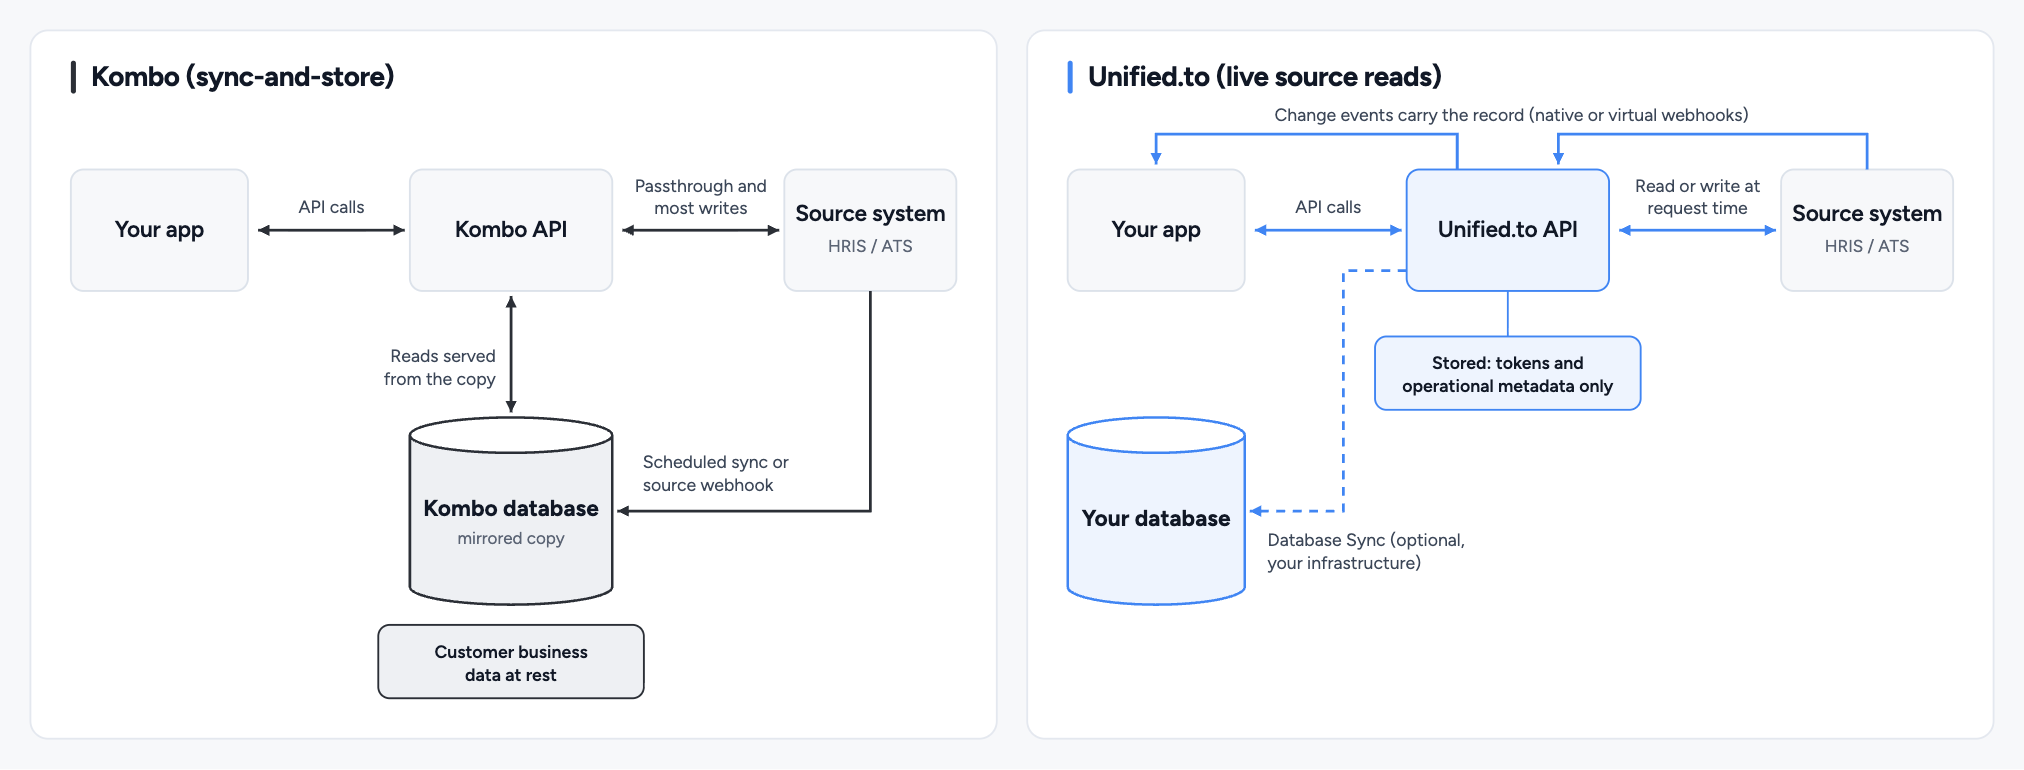This screenshot has height=770, width=2024.
Task: Select the "Unified.to API" box
Action: 1508,230
